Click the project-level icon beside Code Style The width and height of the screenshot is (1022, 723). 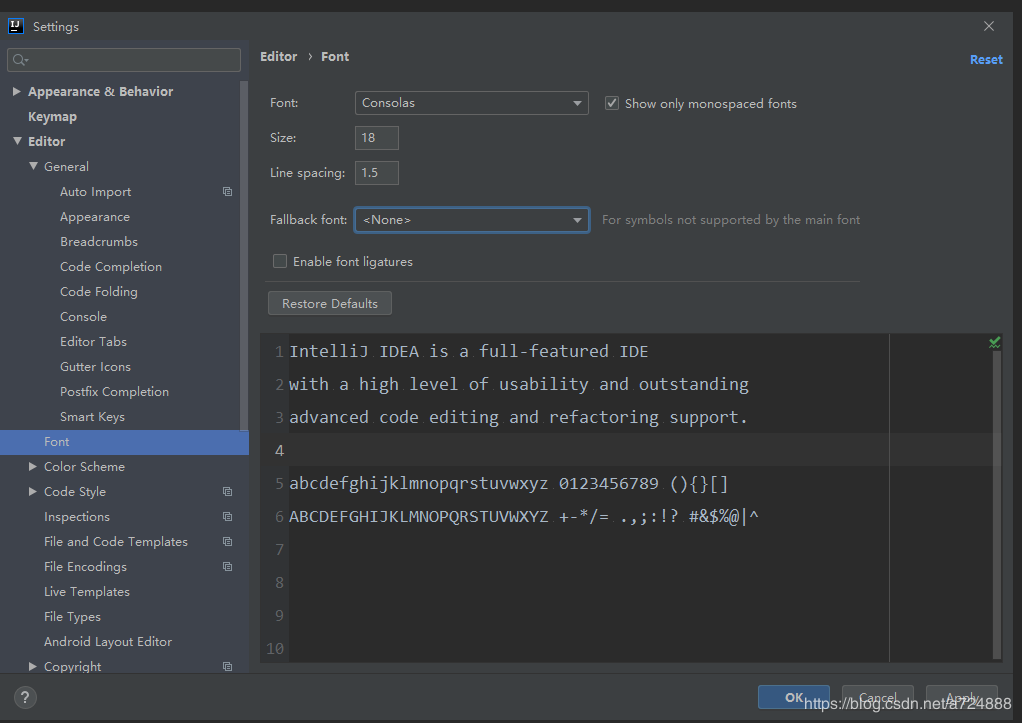point(227,492)
